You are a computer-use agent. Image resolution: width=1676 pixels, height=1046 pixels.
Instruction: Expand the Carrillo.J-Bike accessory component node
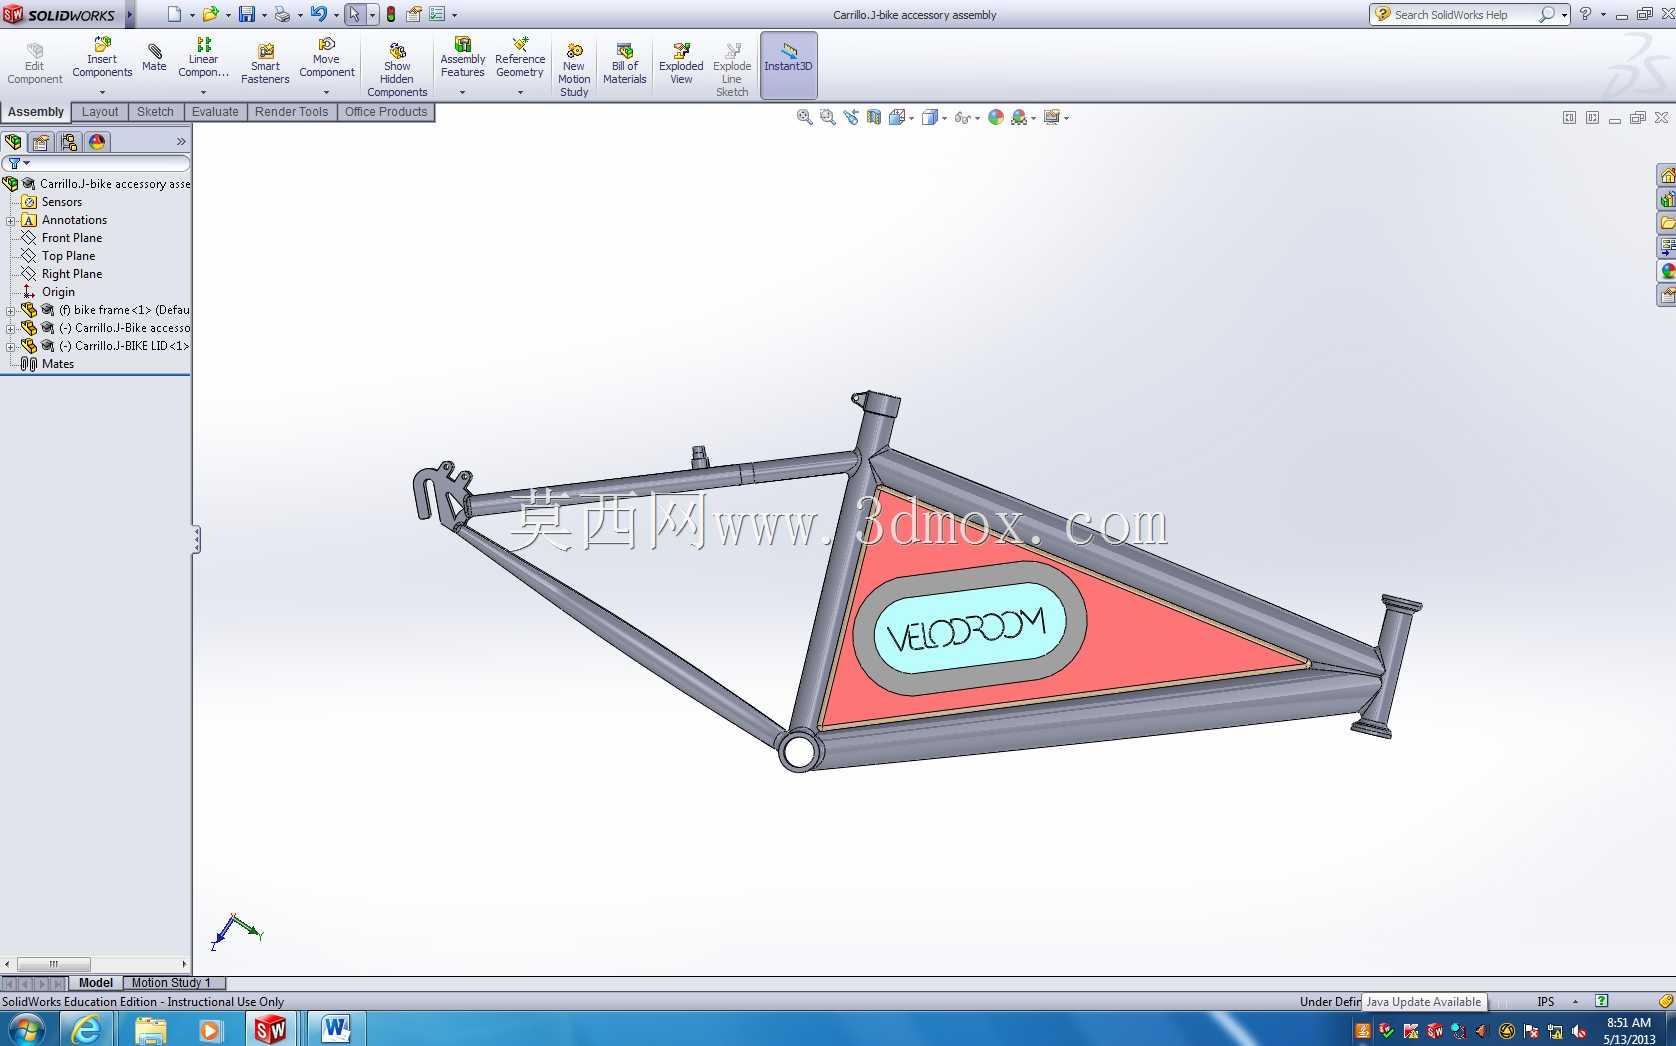(x=11, y=329)
